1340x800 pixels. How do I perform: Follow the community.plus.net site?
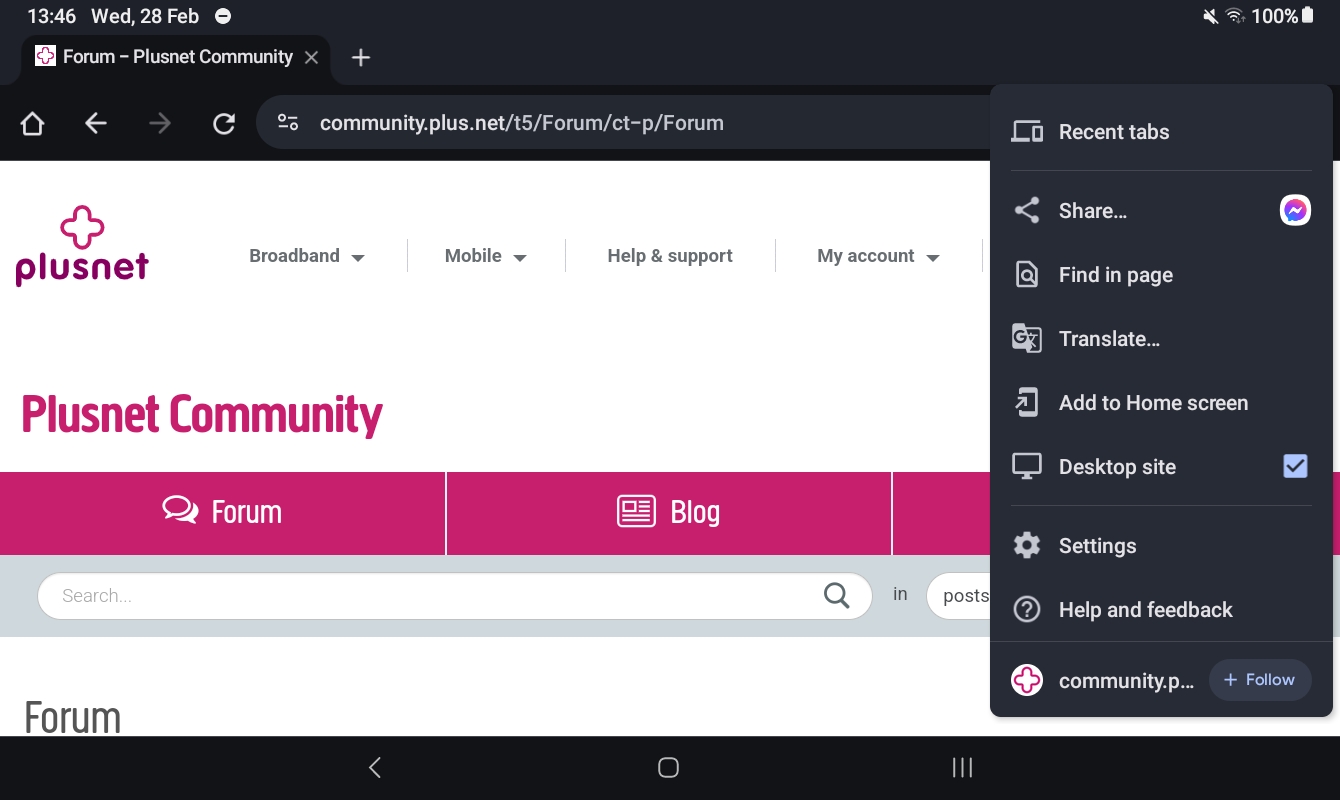coord(1260,679)
